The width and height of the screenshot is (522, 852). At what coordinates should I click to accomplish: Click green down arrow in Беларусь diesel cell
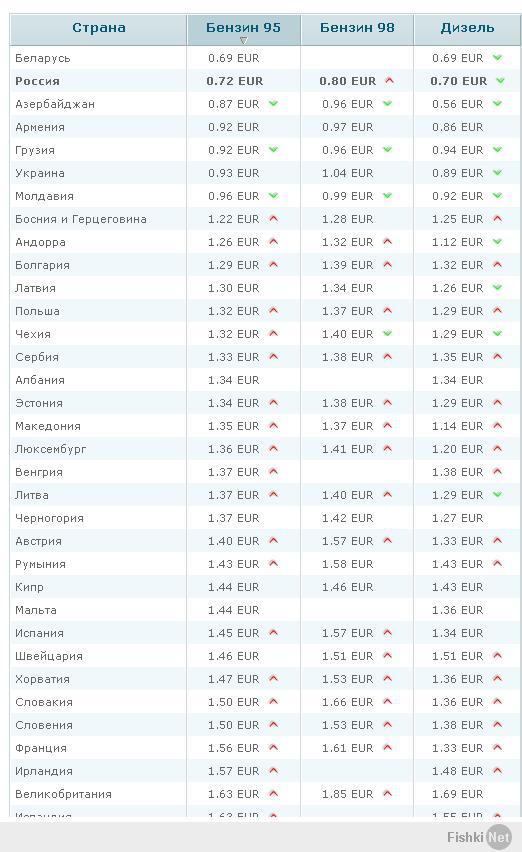tap(498, 58)
